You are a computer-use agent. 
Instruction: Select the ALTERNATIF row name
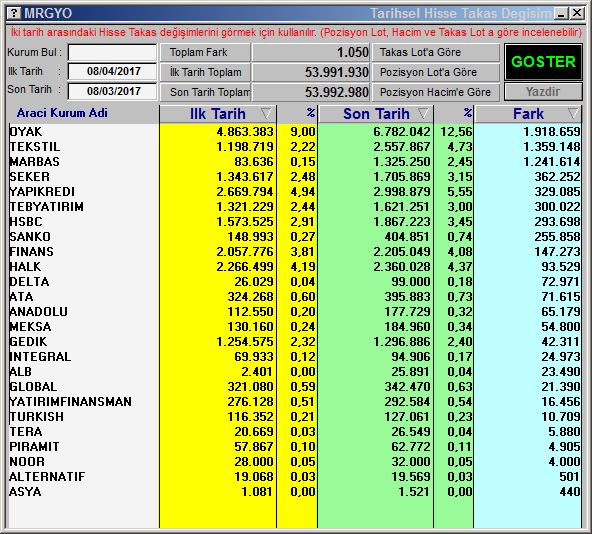pyautogui.click(x=47, y=477)
